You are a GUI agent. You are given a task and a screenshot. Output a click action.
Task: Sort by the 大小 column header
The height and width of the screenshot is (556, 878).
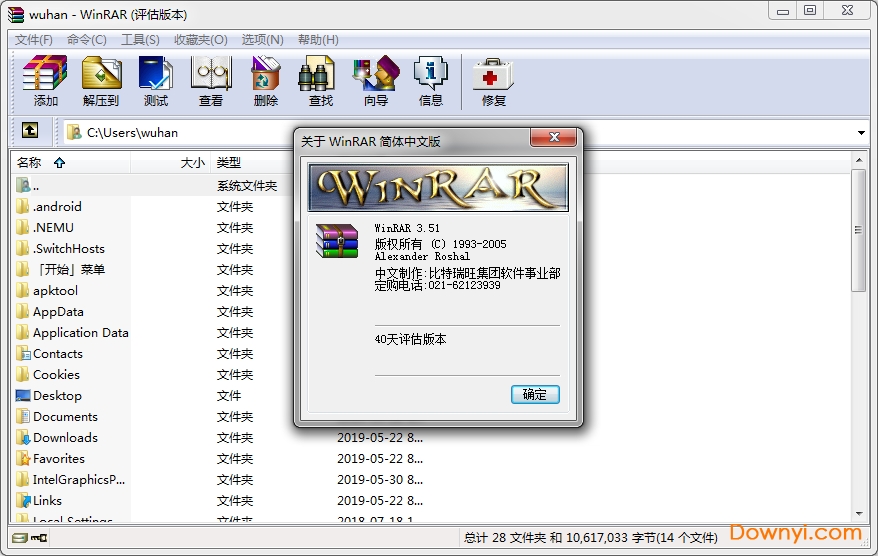click(x=171, y=162)
